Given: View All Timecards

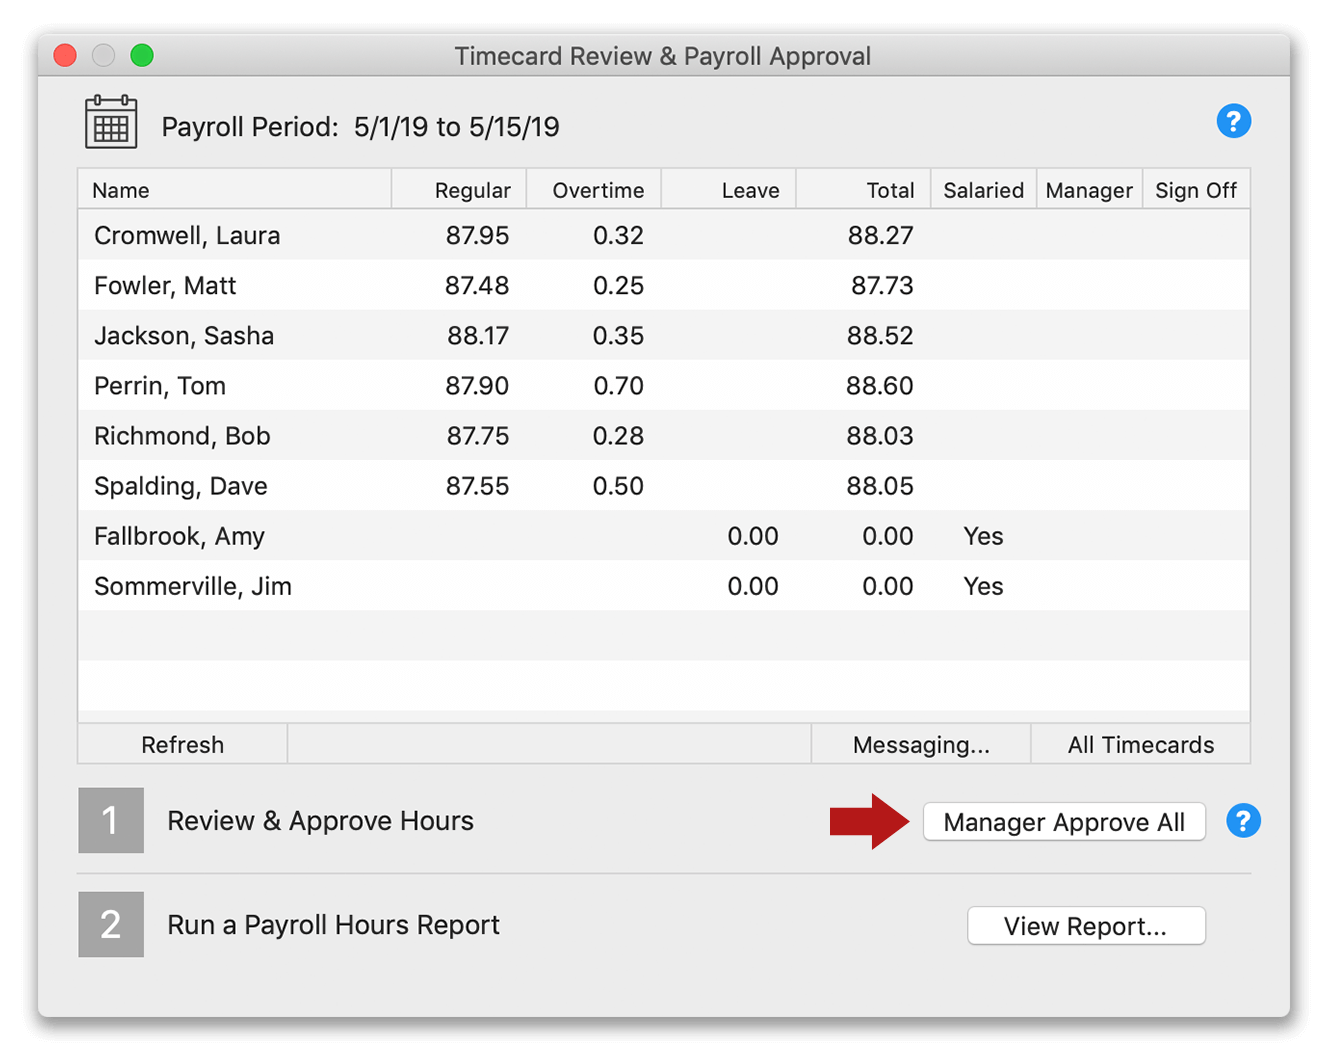Looking at the screenshot, I should [1139, 744].
